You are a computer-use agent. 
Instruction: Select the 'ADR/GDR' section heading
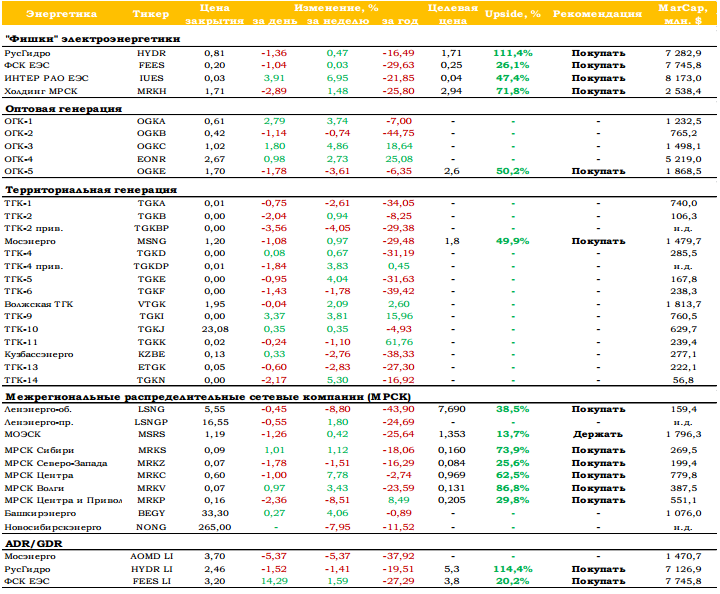[x=34, y=544]
